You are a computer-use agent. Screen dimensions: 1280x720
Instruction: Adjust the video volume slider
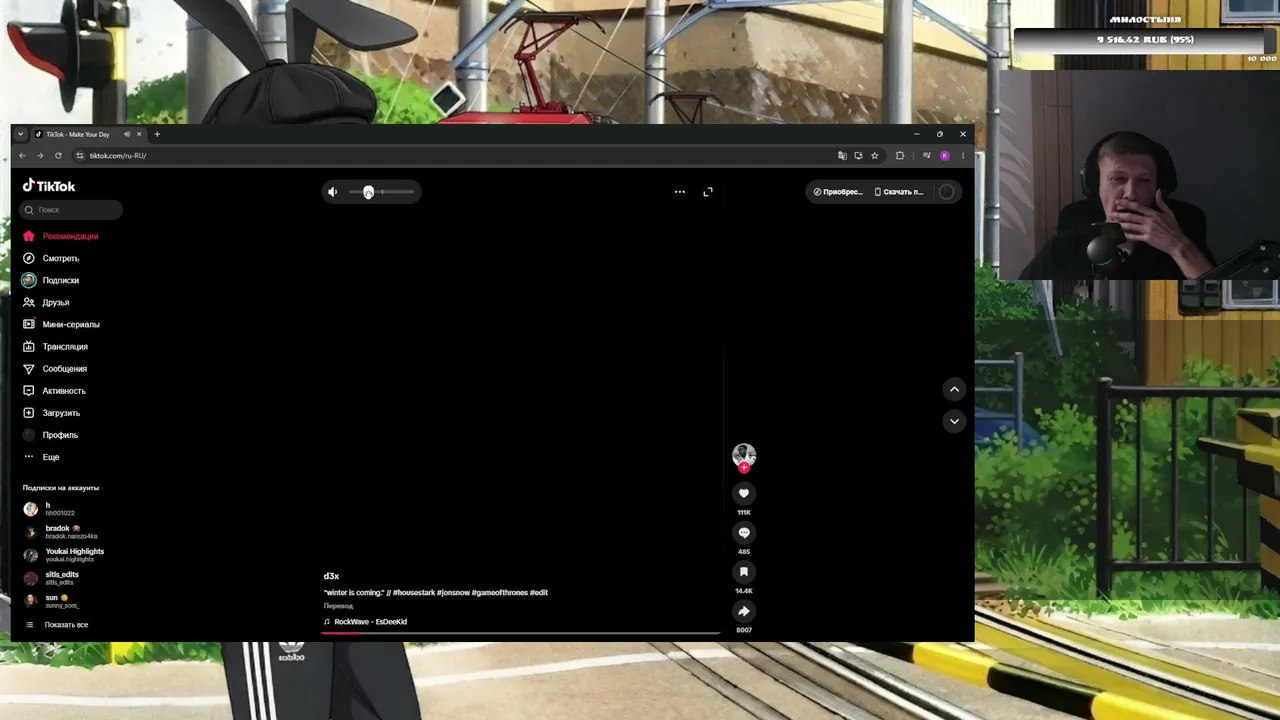(381, 192)
